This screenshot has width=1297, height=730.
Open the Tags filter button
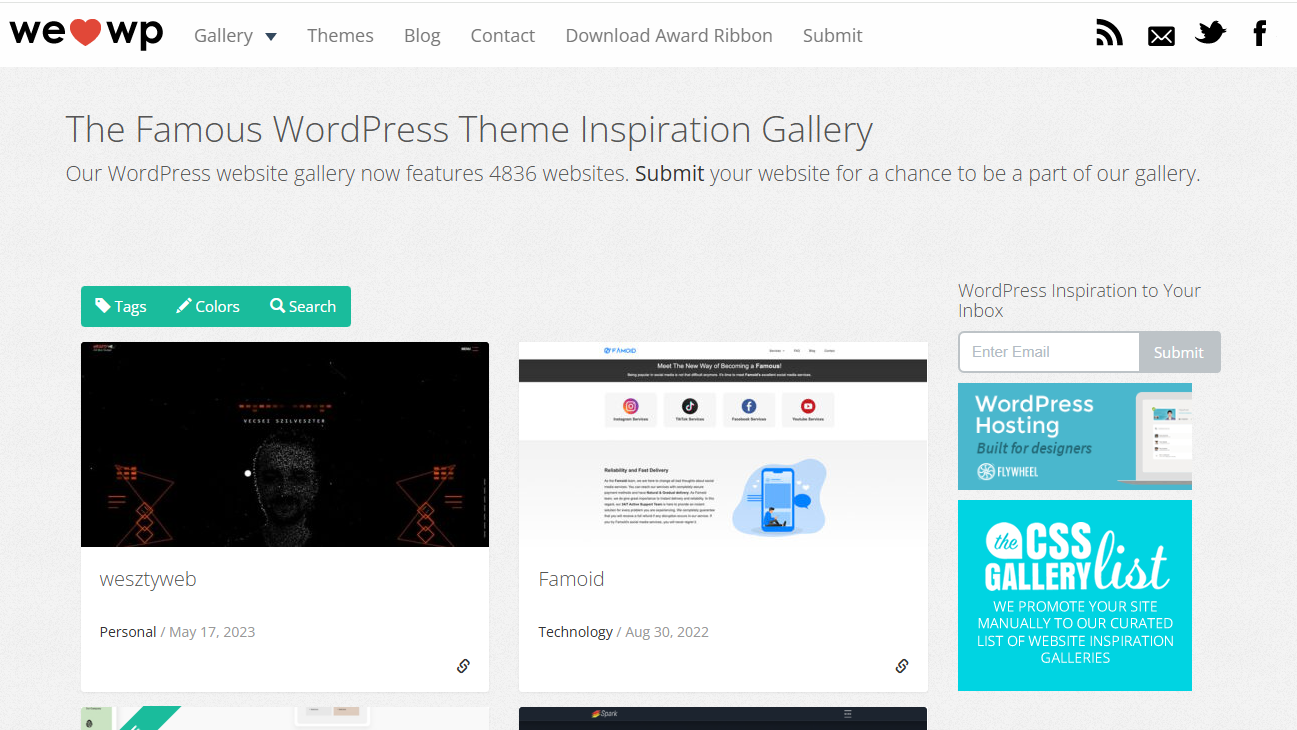121,306
